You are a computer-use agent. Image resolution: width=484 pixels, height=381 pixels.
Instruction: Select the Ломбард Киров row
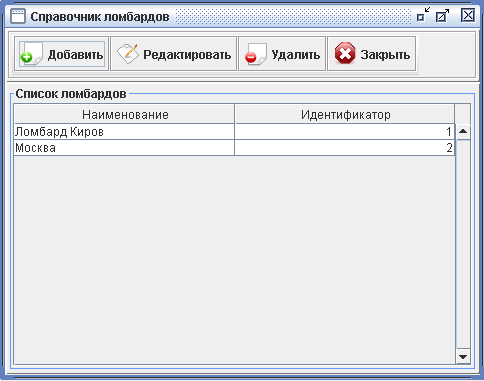234,132
